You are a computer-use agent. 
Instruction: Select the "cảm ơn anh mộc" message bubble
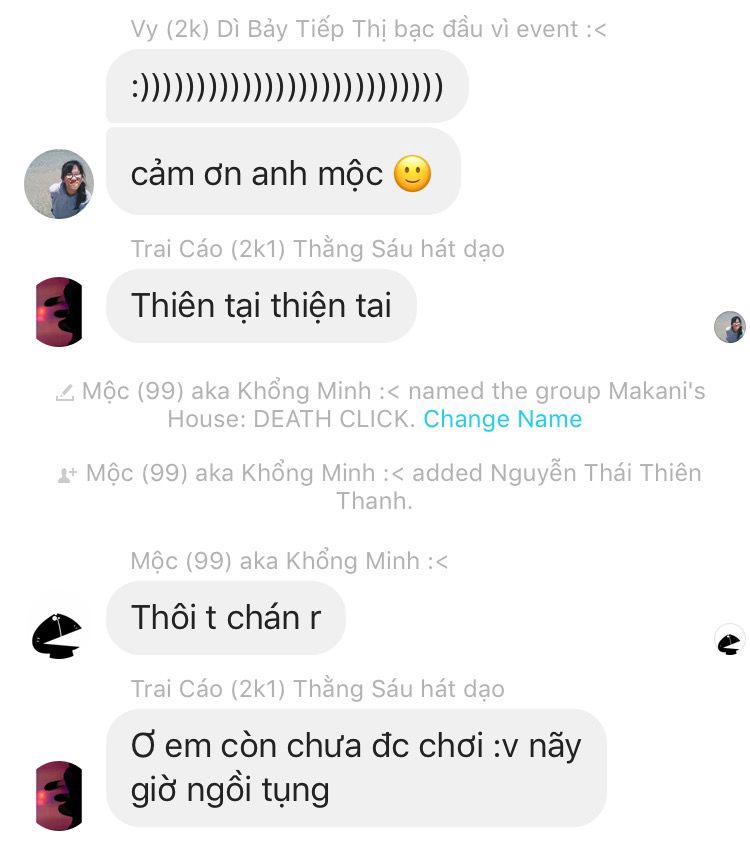tap(283, 171)
